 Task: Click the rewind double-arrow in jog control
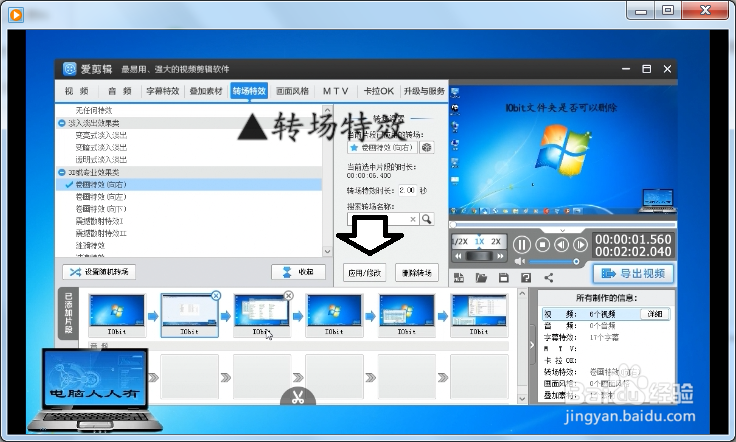coord(458,256)
